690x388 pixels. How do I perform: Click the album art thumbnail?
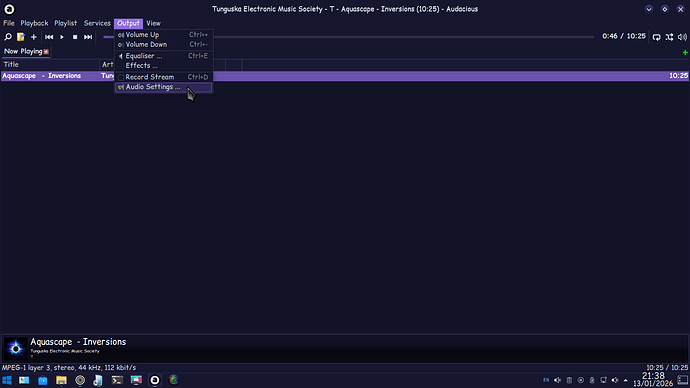(x=15, y=348)
